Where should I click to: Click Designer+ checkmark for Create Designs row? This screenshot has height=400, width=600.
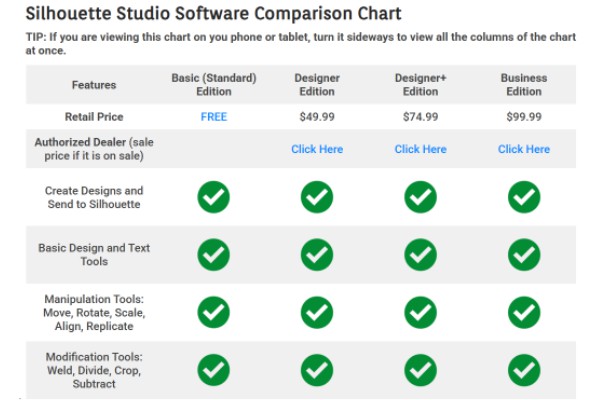420,197
